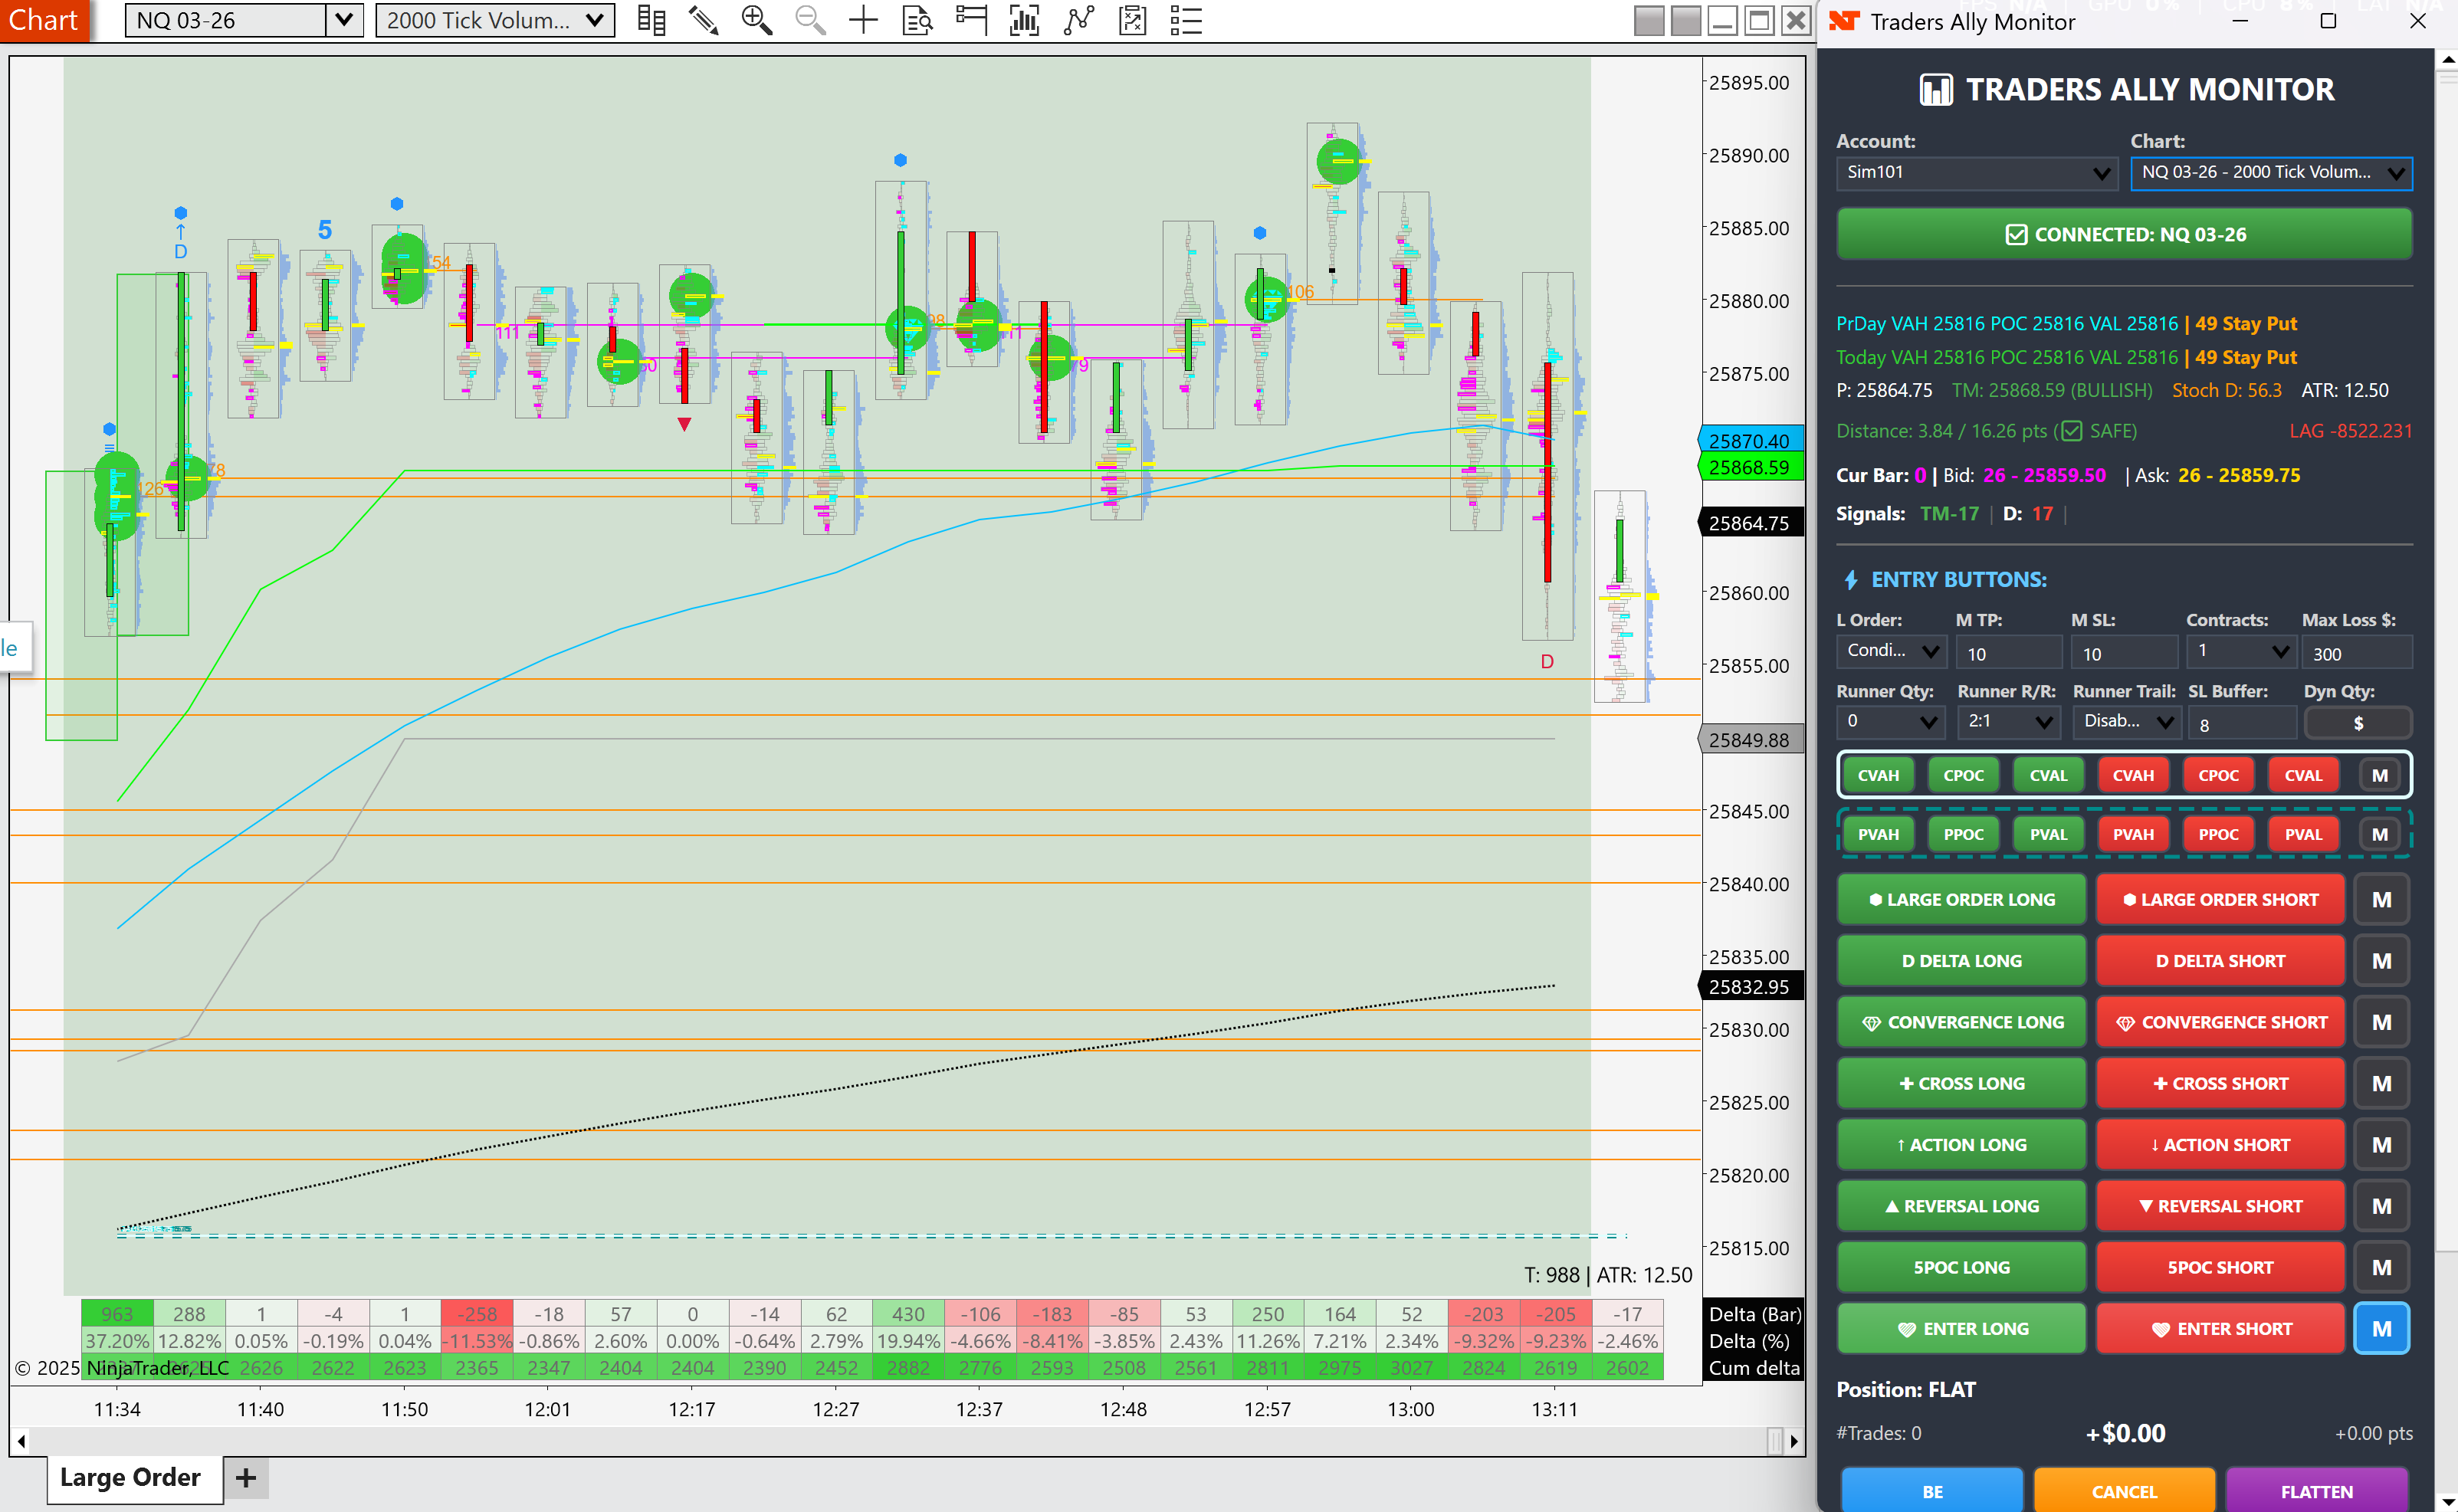Toggle the M button beside LARGE ORDER SHORT
The width and height of the screenshot is (2458, 1512).
pyautogui.click(x=2381, y=900)
